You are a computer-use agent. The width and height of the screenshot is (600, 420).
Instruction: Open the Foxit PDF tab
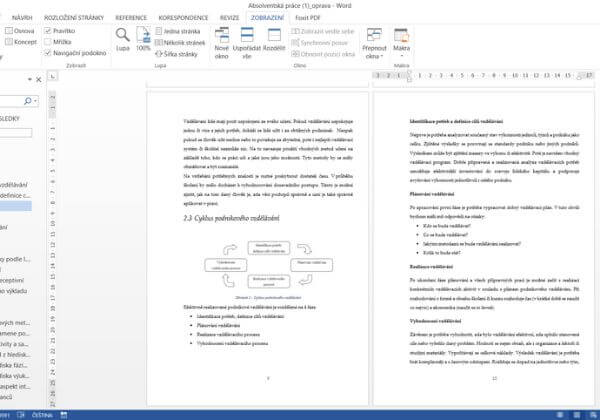coord(308,18)
